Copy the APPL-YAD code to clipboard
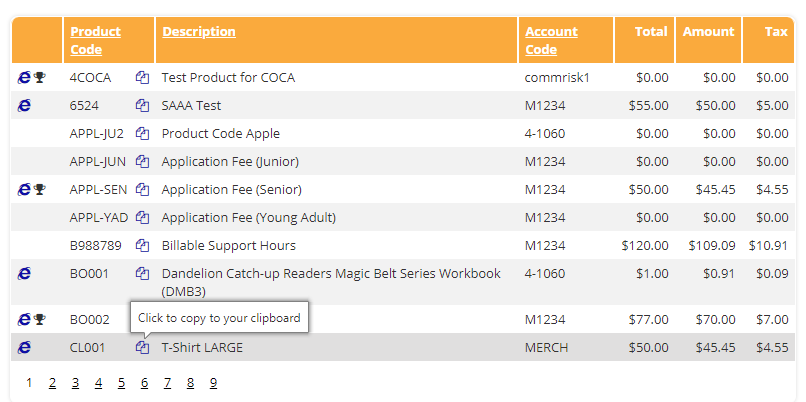 point(142,218)
